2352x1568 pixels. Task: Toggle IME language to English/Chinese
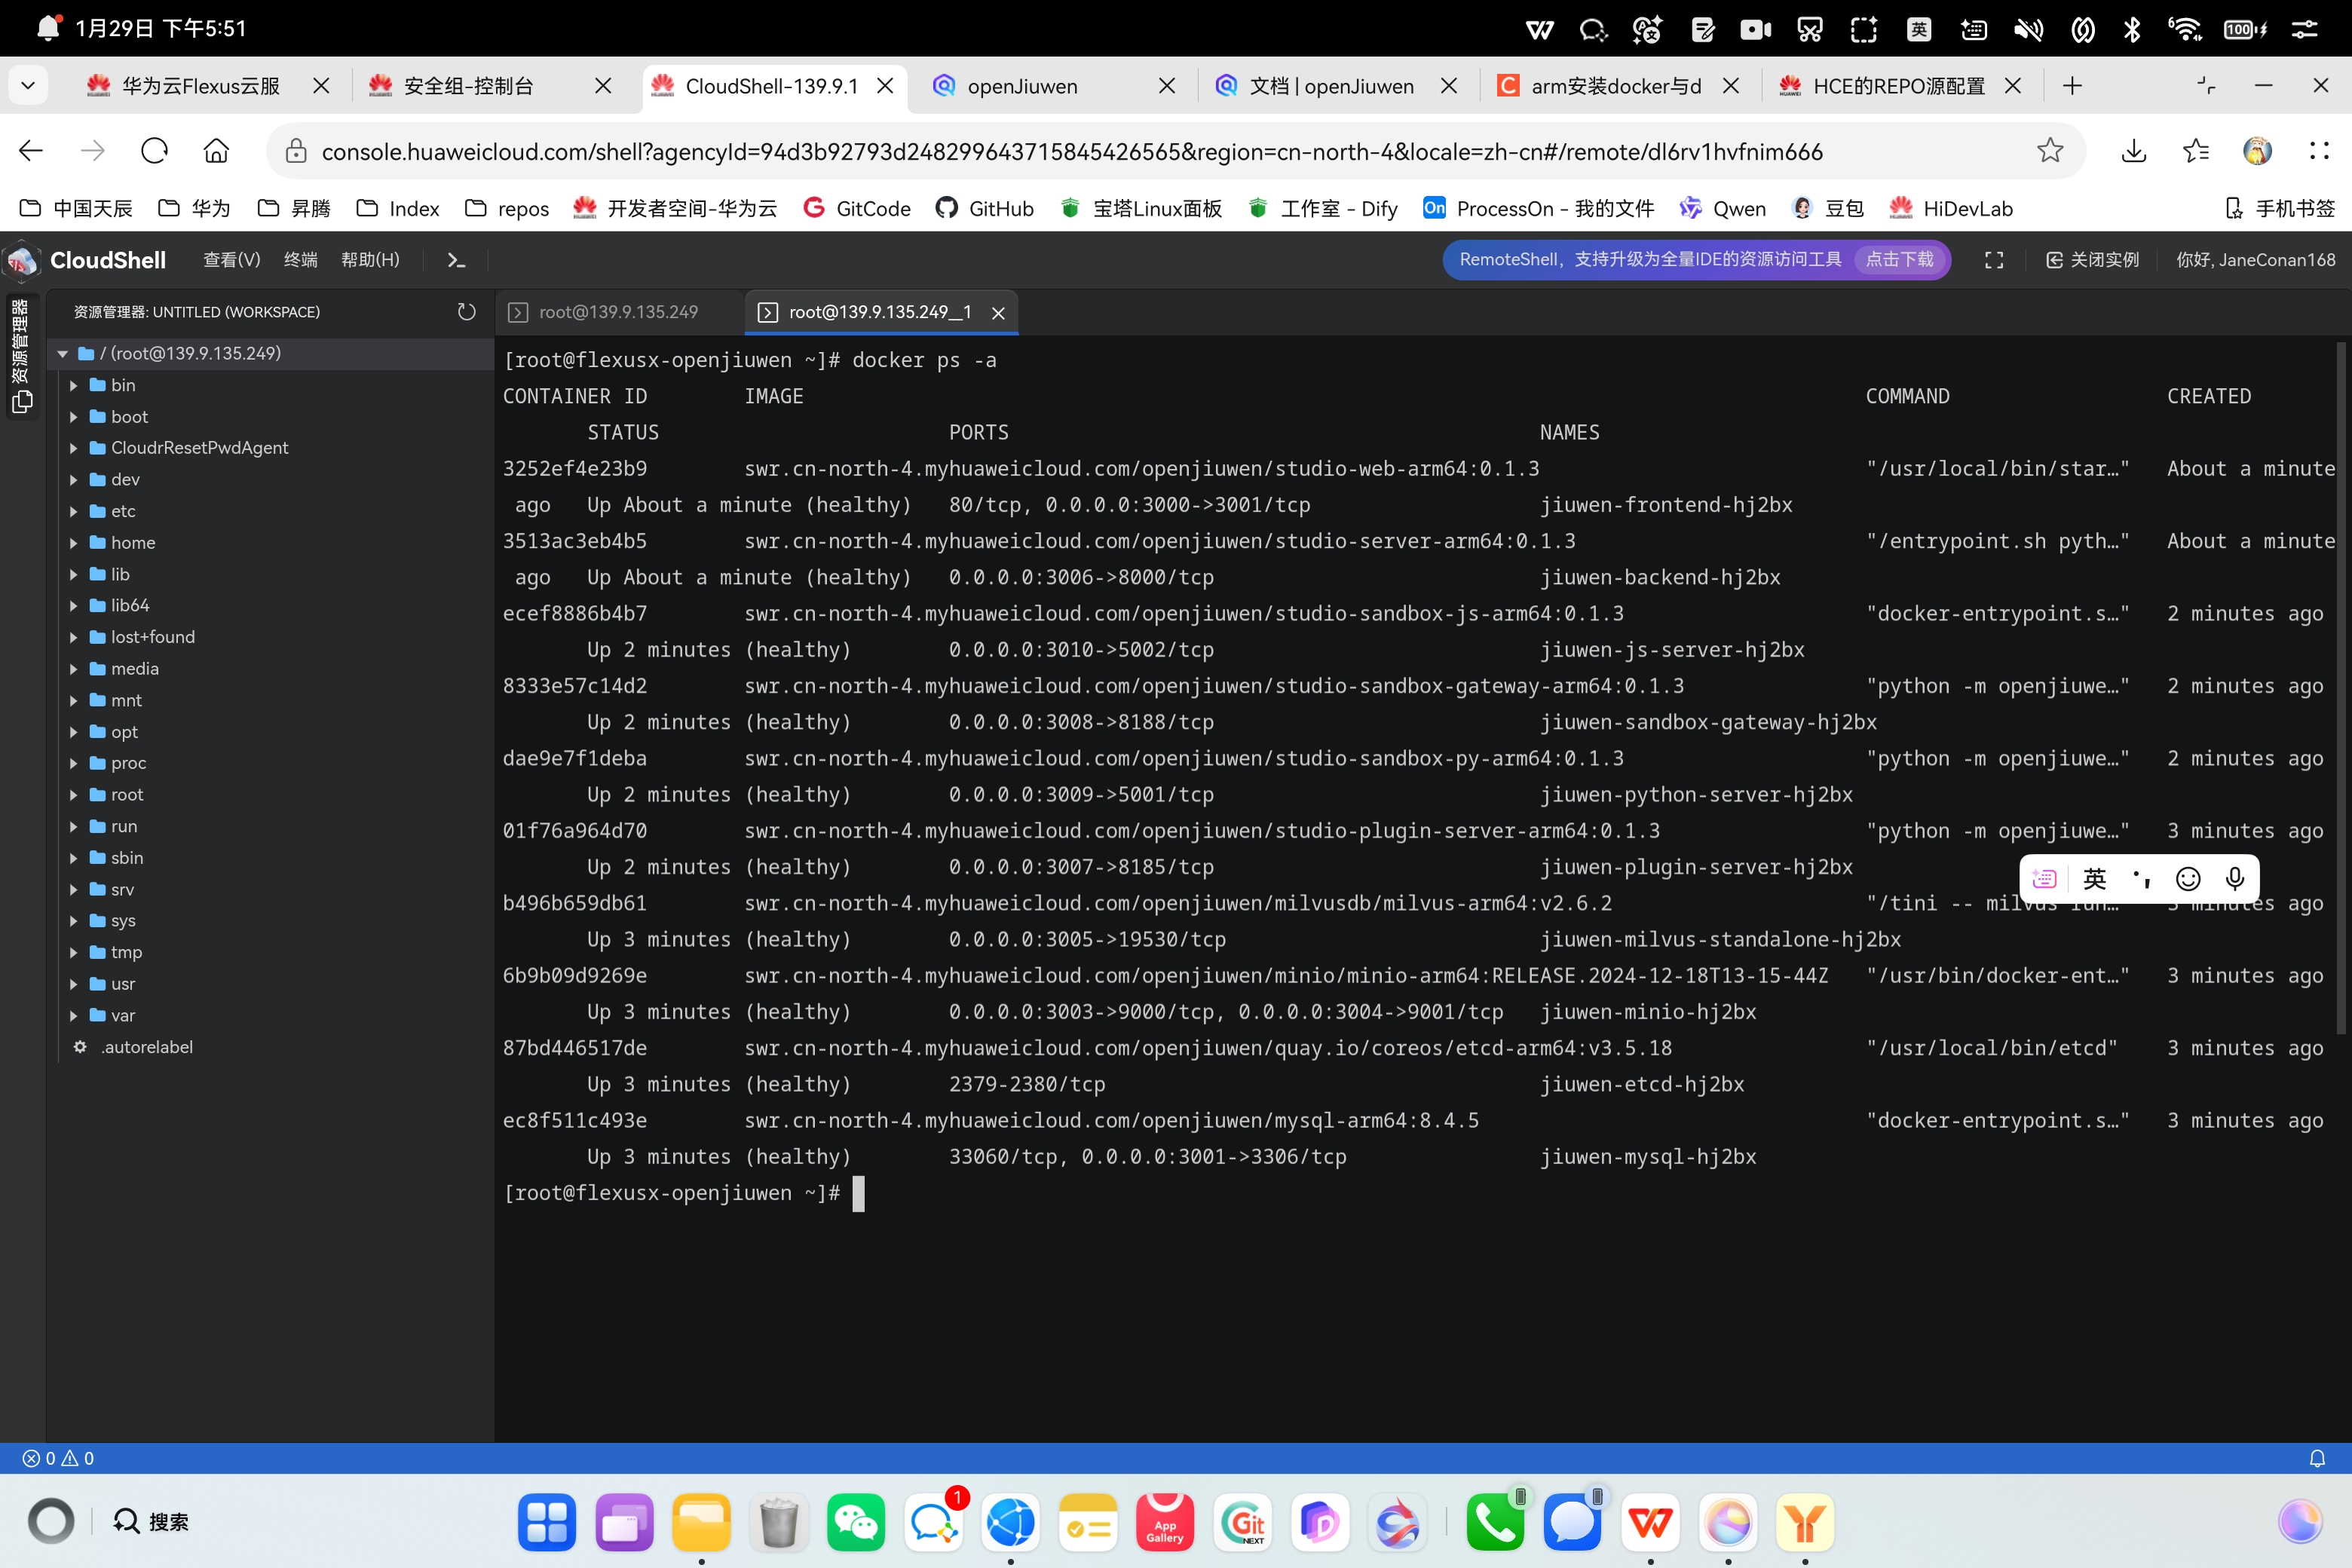[x=2094, y=878]
